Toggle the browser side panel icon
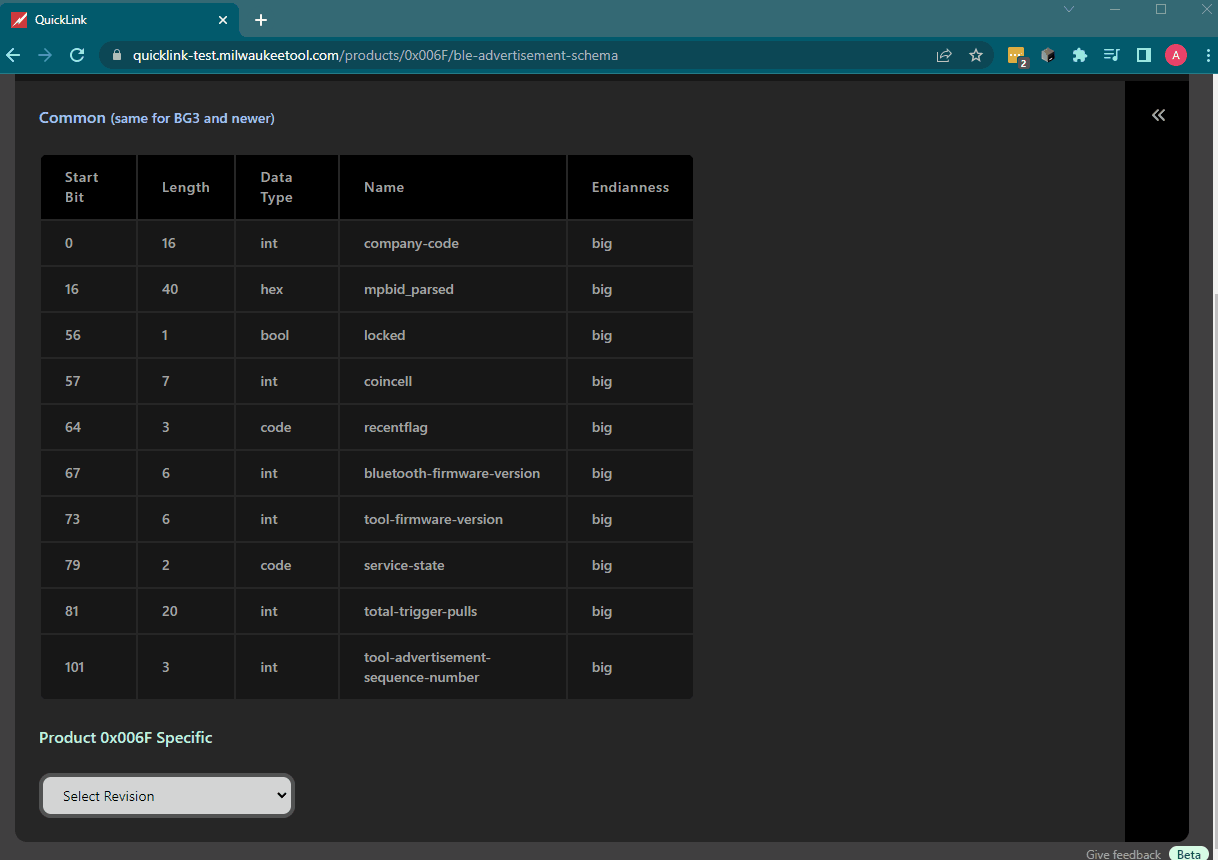Image resolution: width=1218 pixels, height=860 pixels. click(1144, 56)
